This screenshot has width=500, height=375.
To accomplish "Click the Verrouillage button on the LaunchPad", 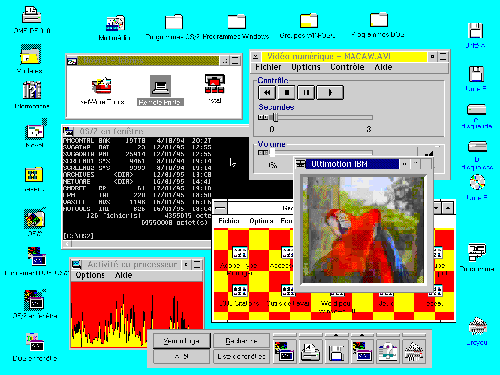I will 182,341.
